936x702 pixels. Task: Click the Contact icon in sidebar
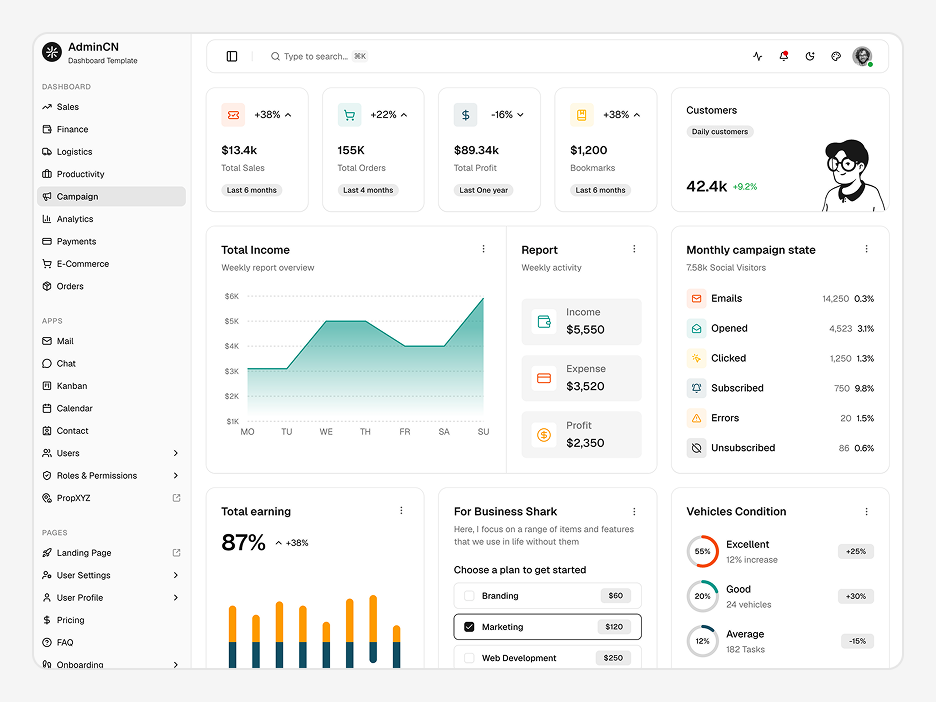tap(47, 430)
